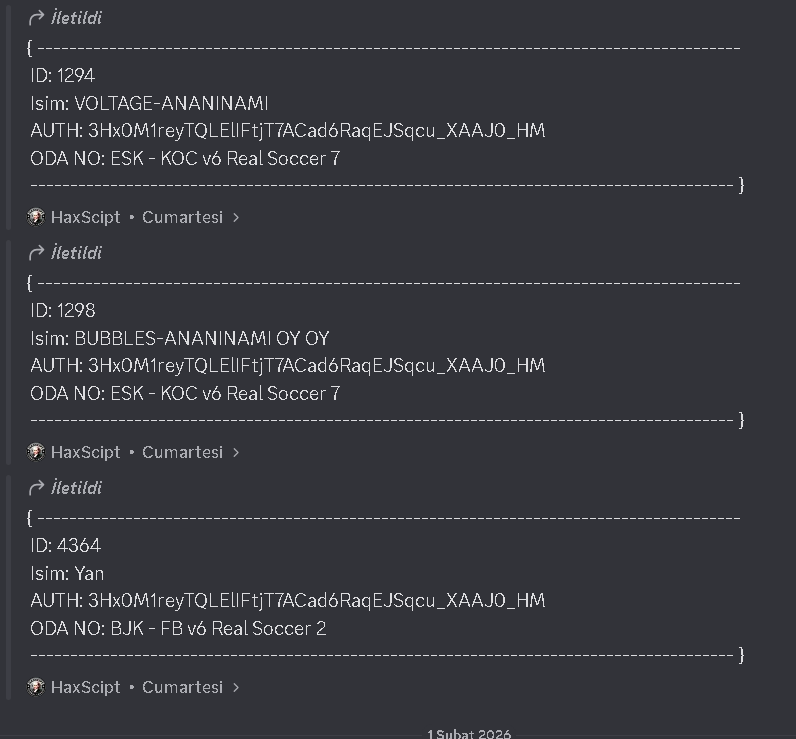
Task: Click the ODA NO: BJK - FB v6 line
Action: click(x=178, y=628)
